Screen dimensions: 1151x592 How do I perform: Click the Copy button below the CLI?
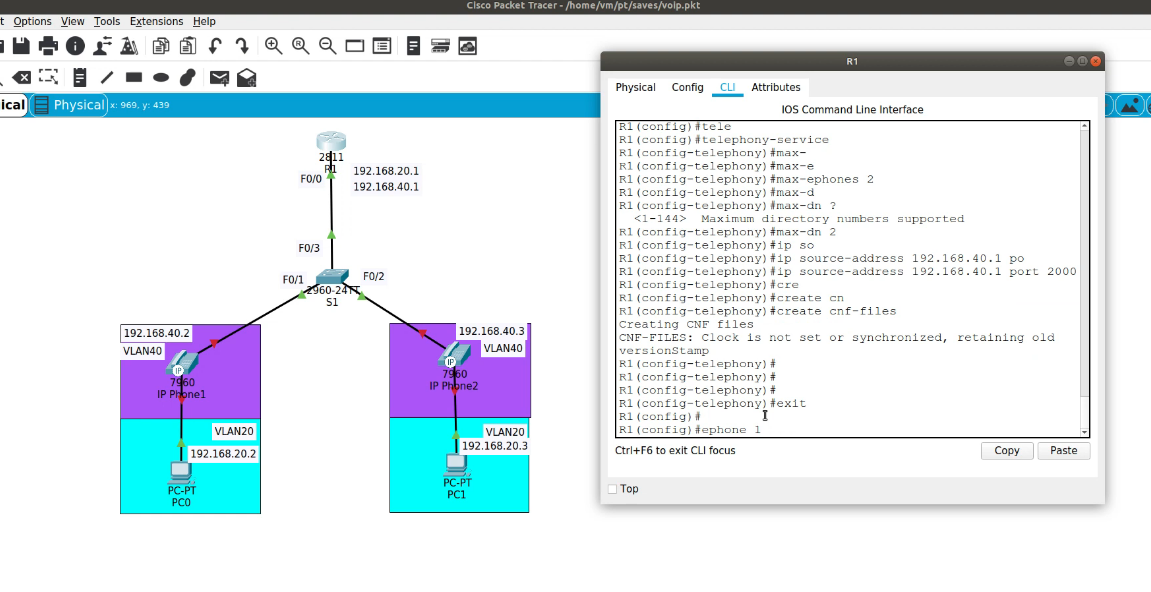click(x=1006, y=451)
